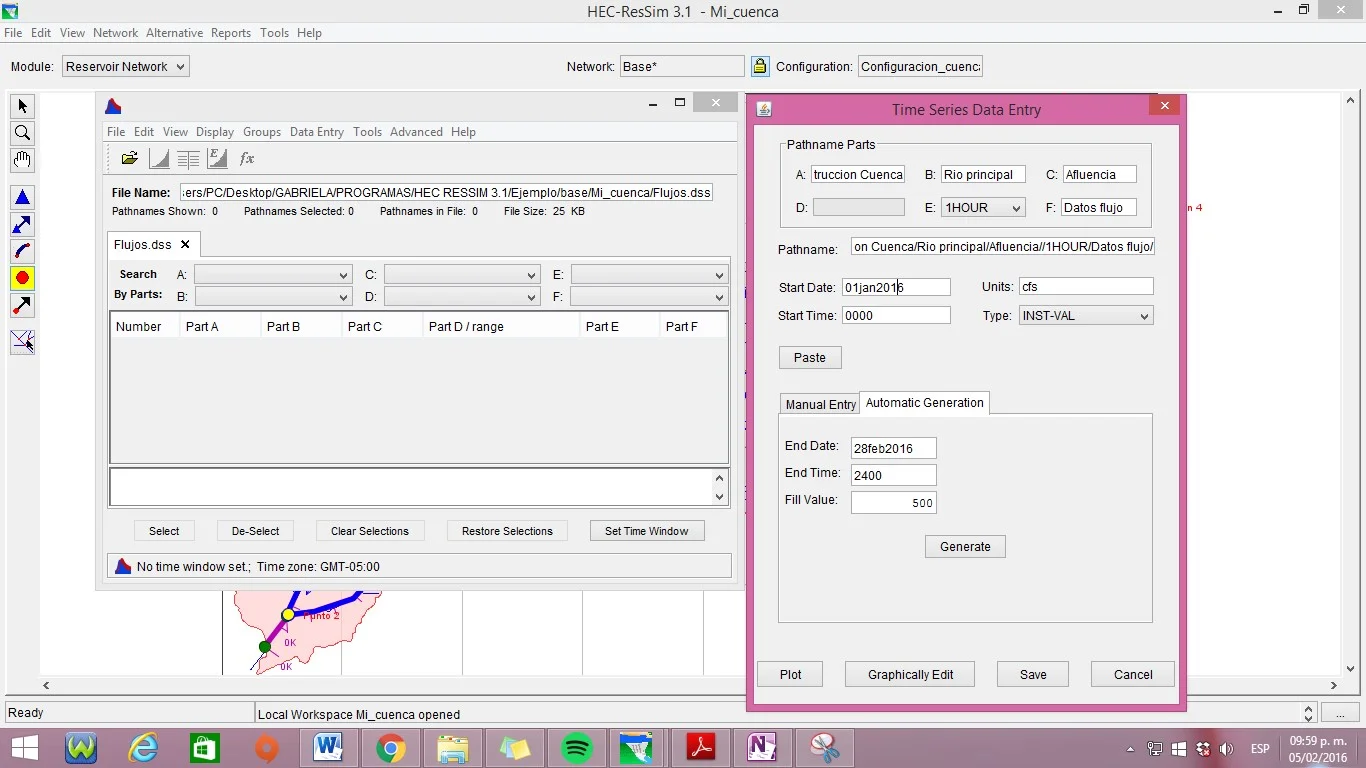Image resolution: width=1366 pixels, height=768 pixels.
Task: Open OneNote from the taskbar
Action: 762,748
